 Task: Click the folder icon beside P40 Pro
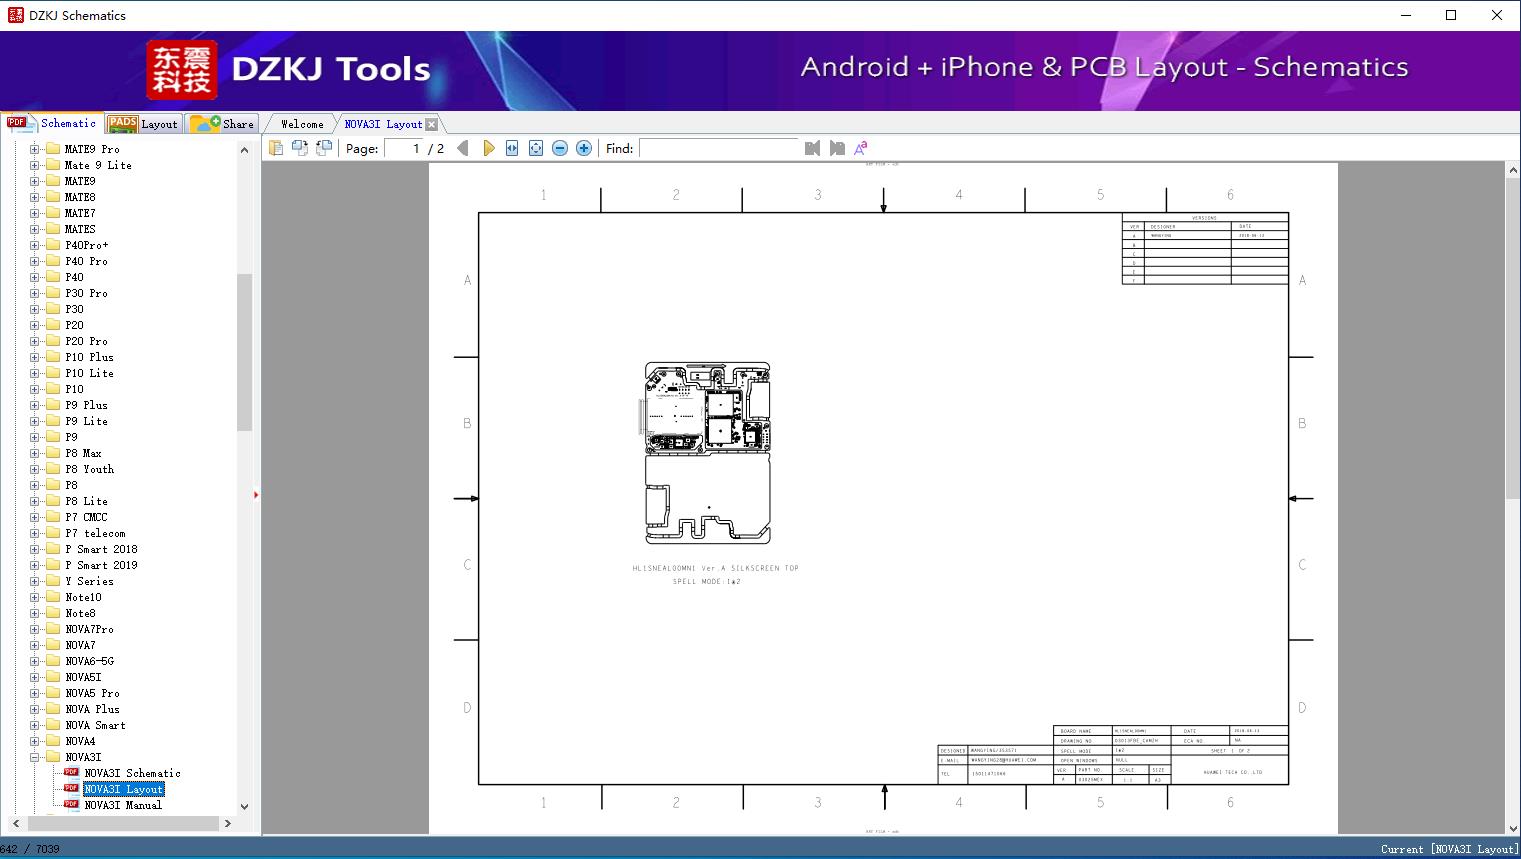[53, 261]
